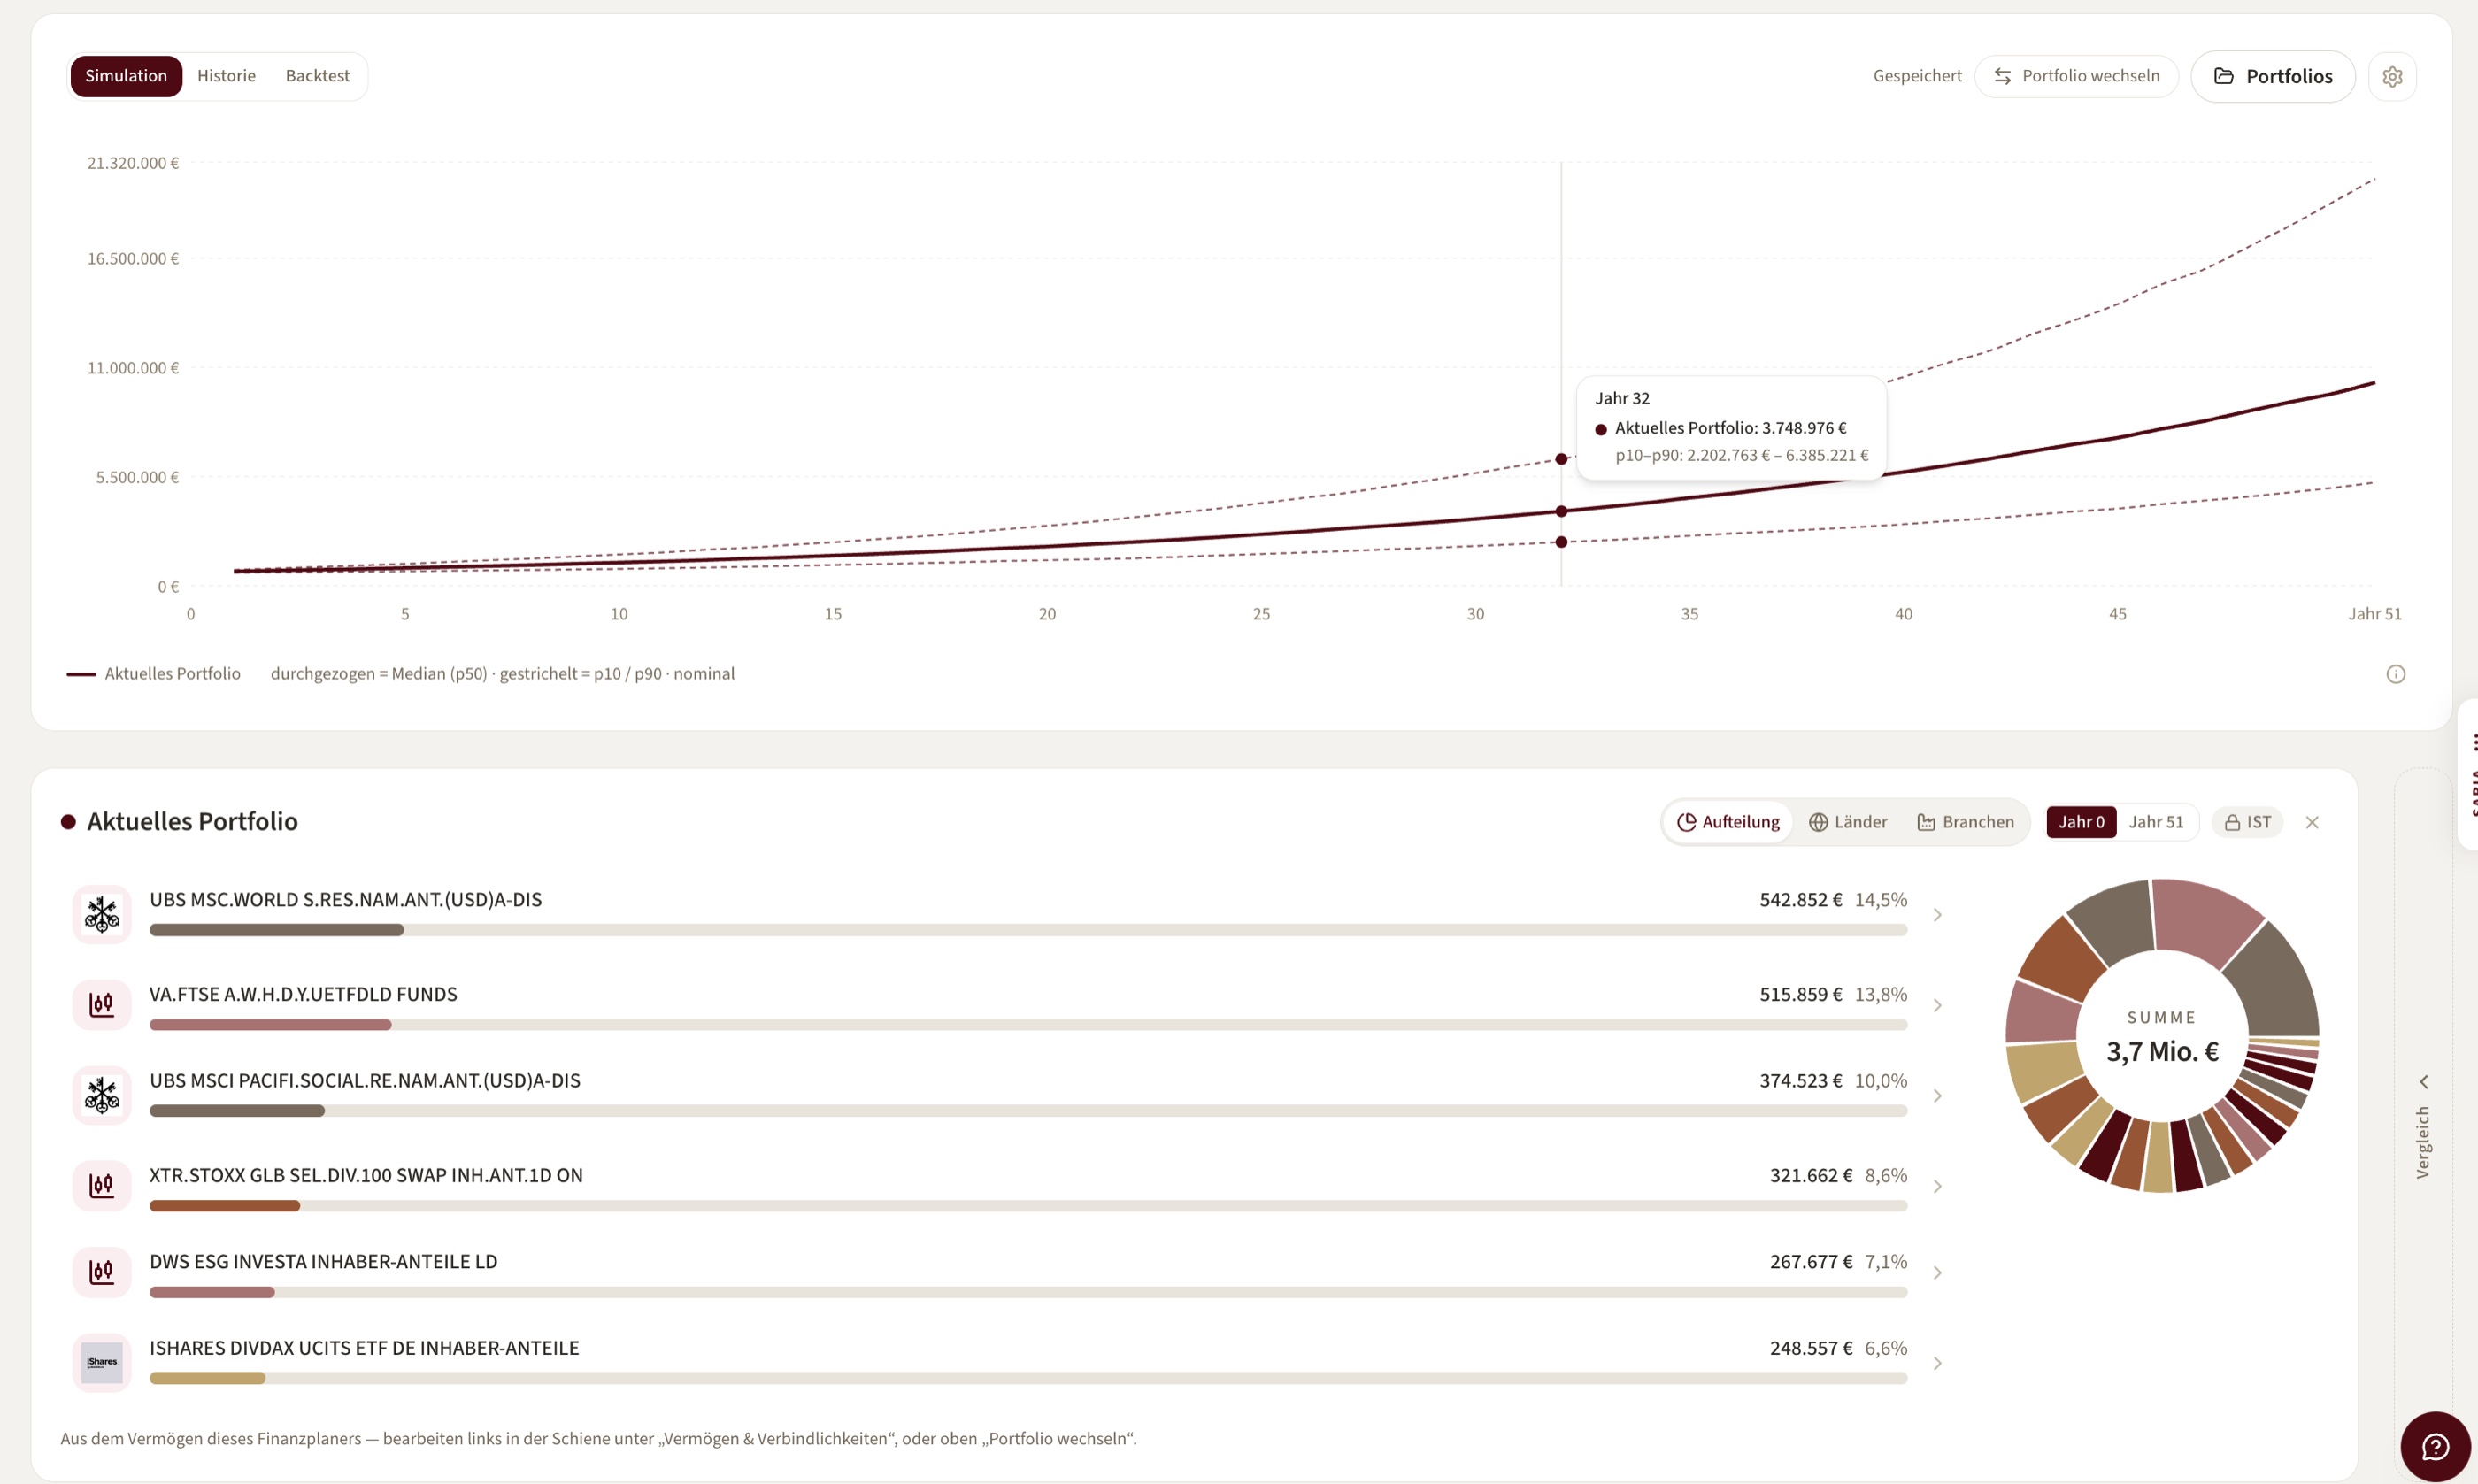Select the Jahr 51 toggle
2478x1484 pixels.
(2156, 822)
